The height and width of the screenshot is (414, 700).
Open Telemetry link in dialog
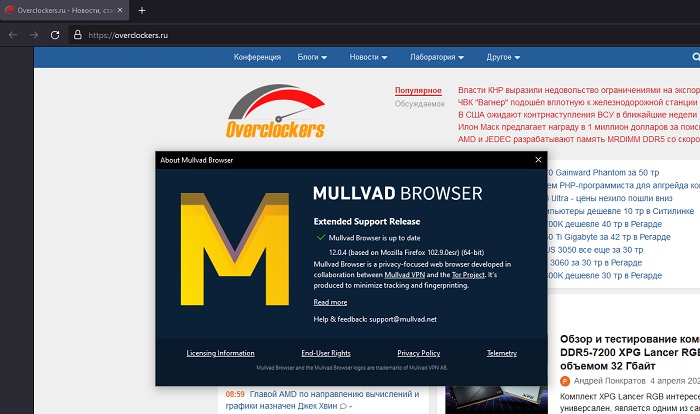tap(502, 353)
